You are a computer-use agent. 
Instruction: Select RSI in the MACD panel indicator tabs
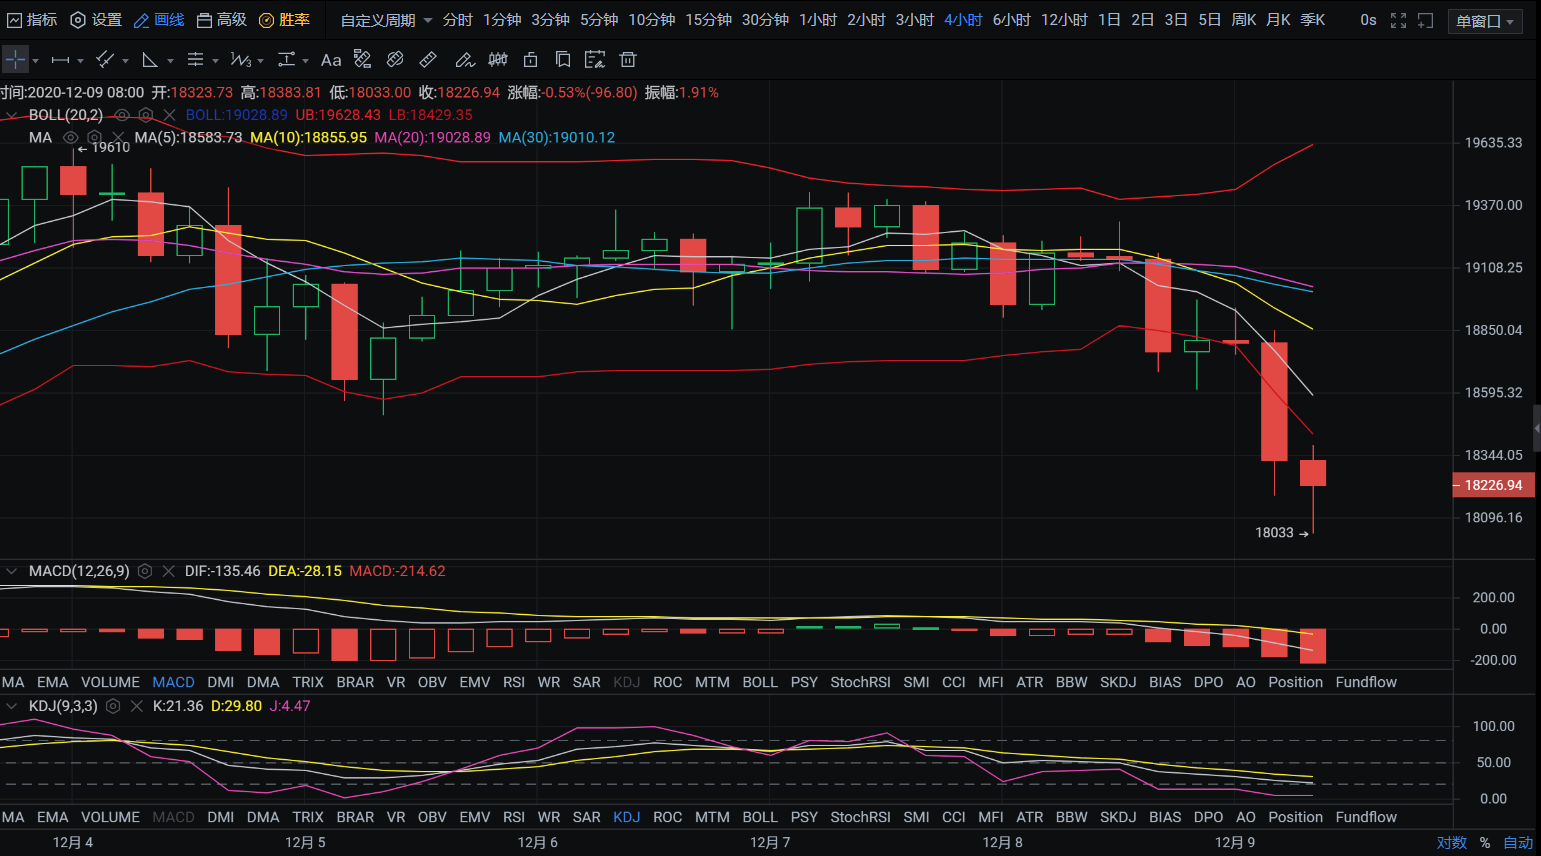click(513, 682)
